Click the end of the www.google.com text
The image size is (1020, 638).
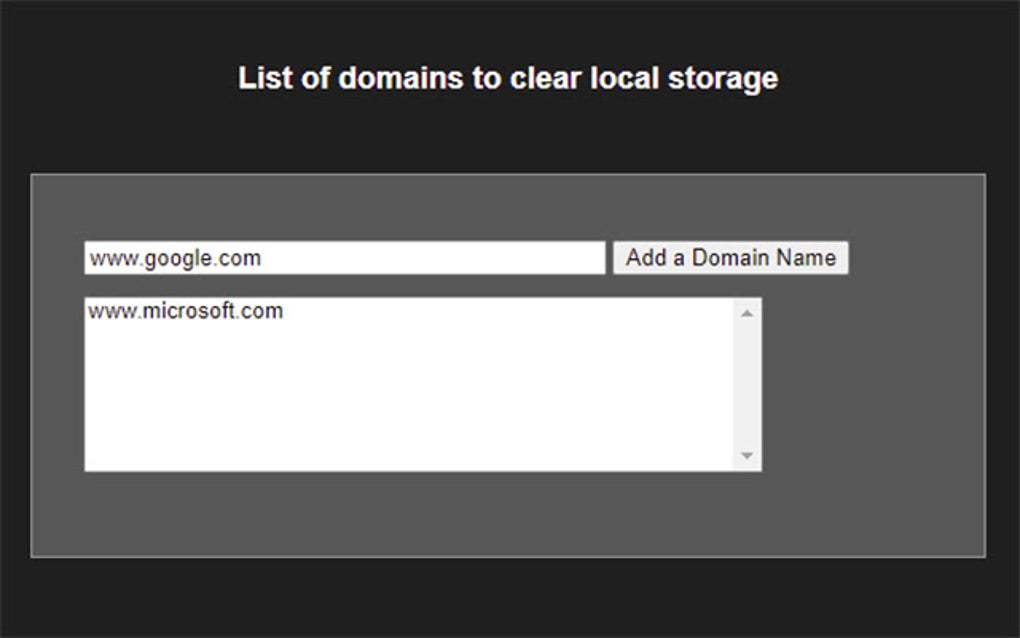pos(262,258)
